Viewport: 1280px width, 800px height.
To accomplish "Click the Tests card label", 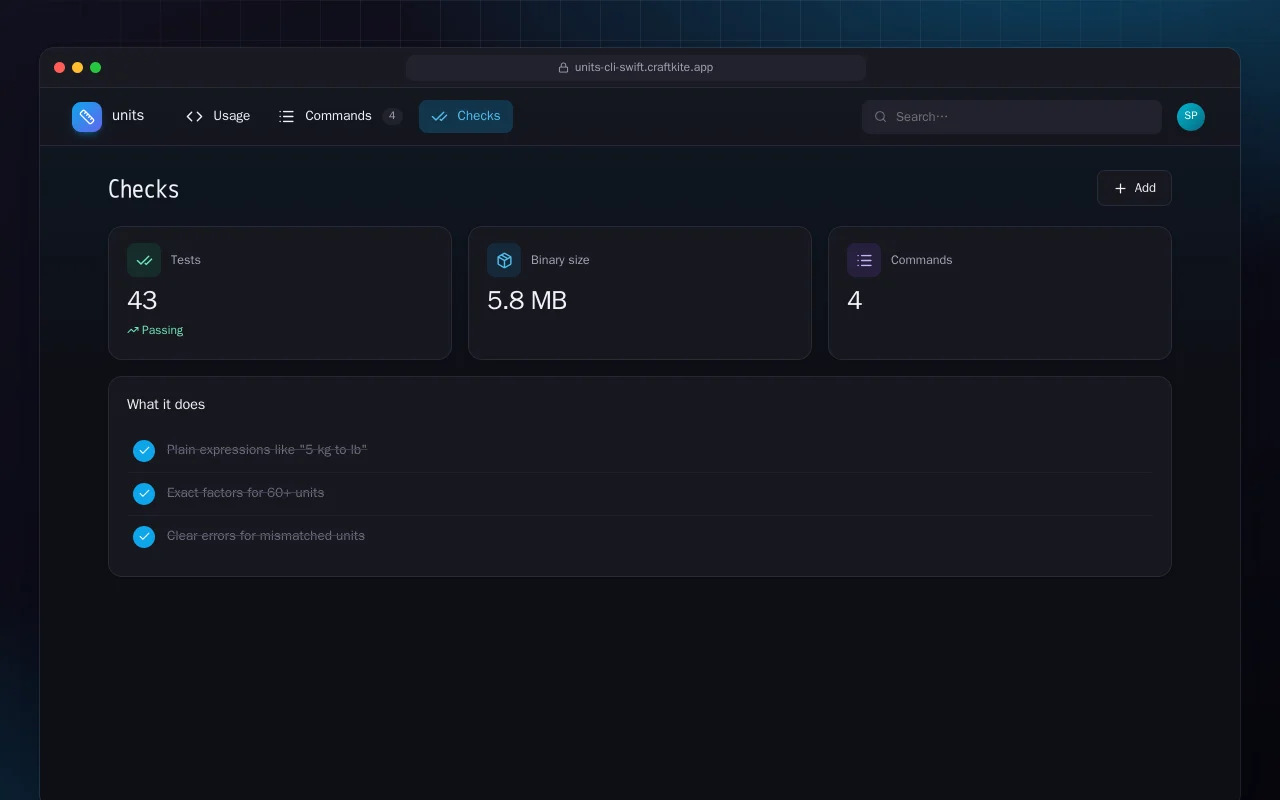I will pos(186,260).
